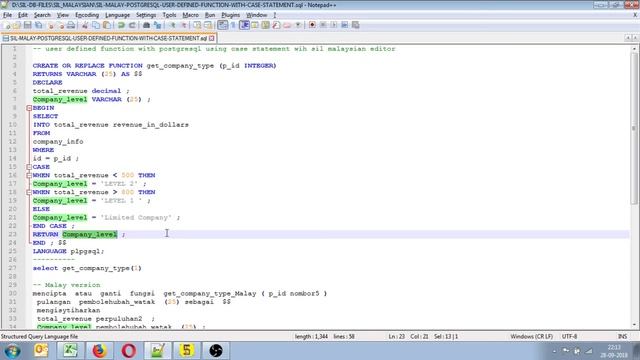The height and width of the screenshot is (360, 640).
Task: Click the Paste toolbar icon
Action: (x=107, y=25)
